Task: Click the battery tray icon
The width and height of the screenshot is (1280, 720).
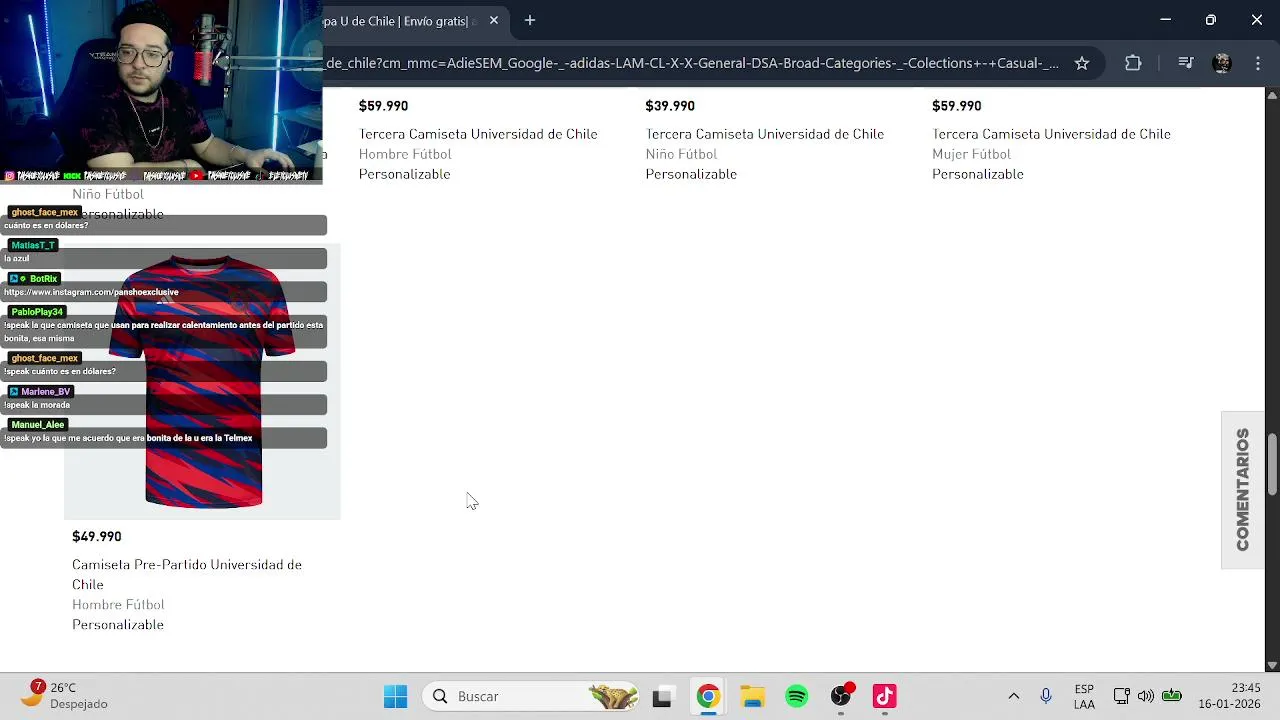Action: [1172, 696]
